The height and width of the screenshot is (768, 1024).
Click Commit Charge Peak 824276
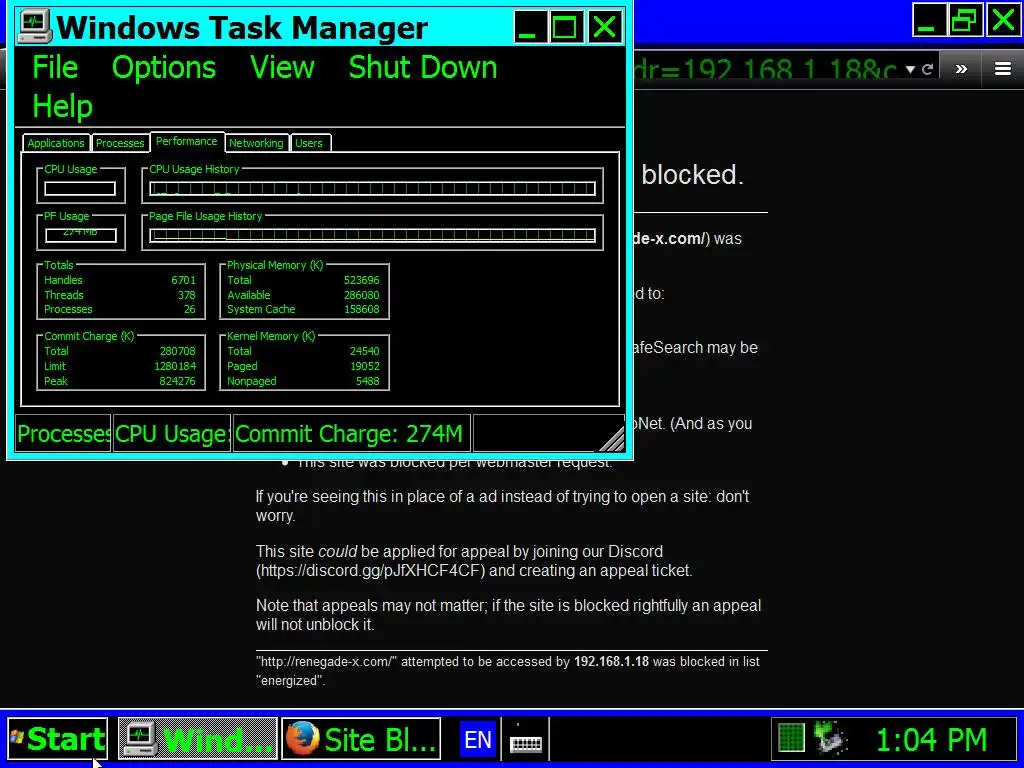coord(178,381)
